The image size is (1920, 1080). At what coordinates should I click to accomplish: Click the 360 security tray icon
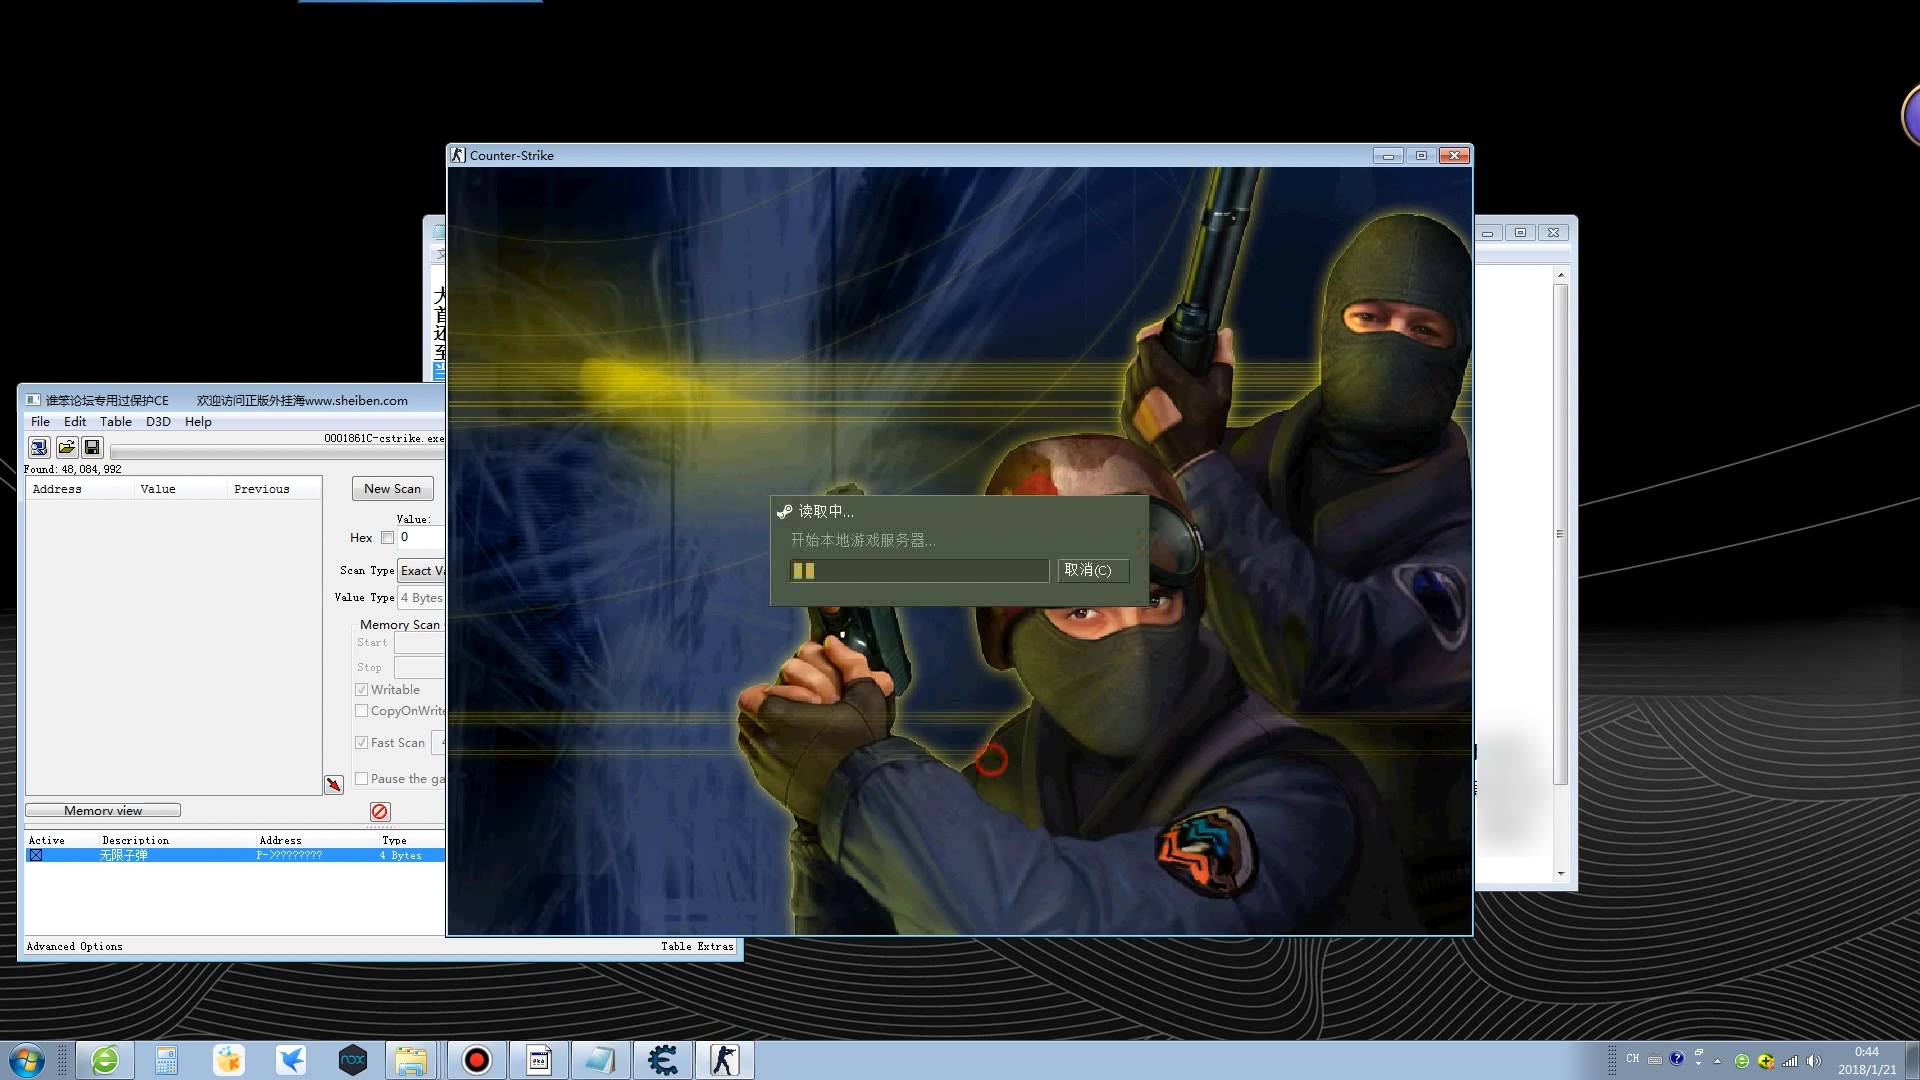point(1766,1061)
